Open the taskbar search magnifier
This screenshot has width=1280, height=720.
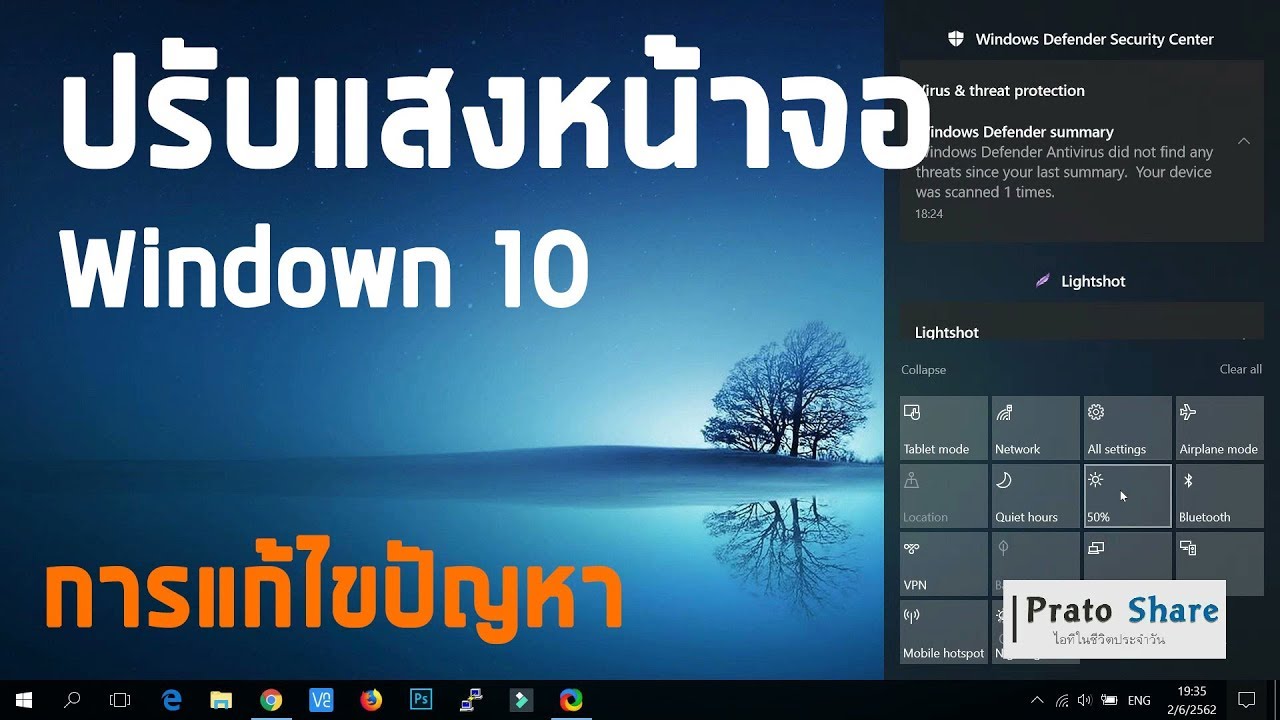point(72,700)
